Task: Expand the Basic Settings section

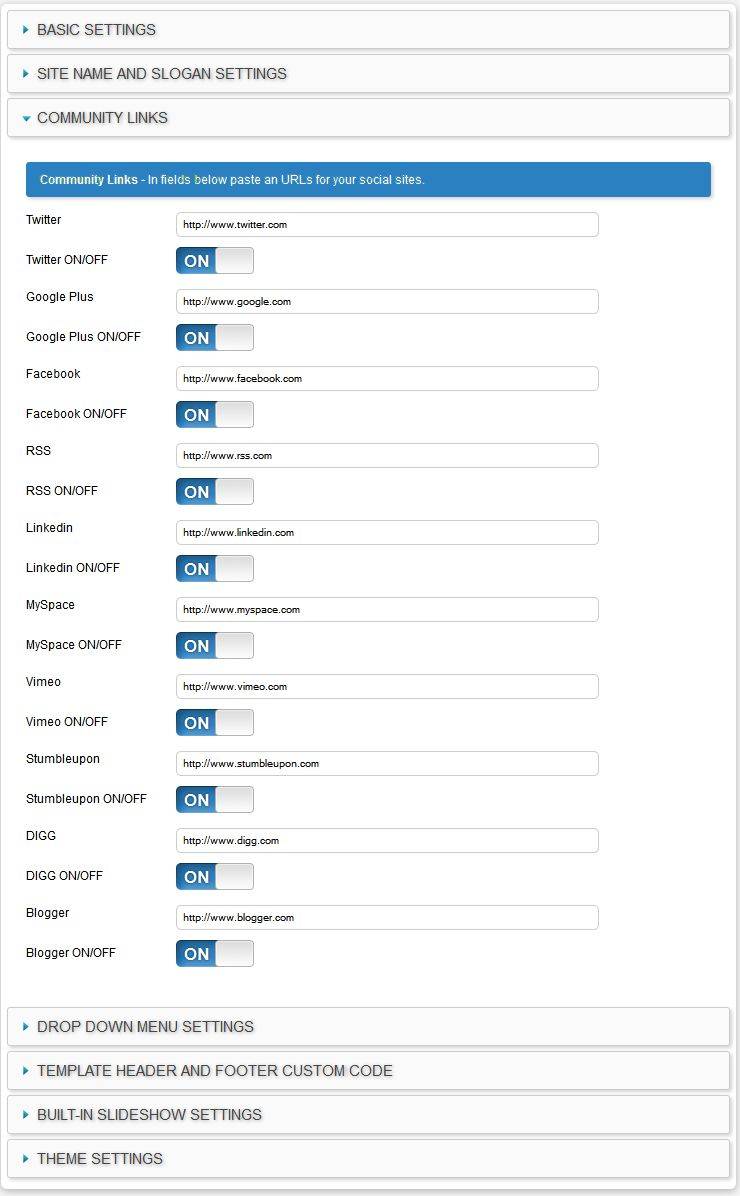Action: click(x=368, y=30)
